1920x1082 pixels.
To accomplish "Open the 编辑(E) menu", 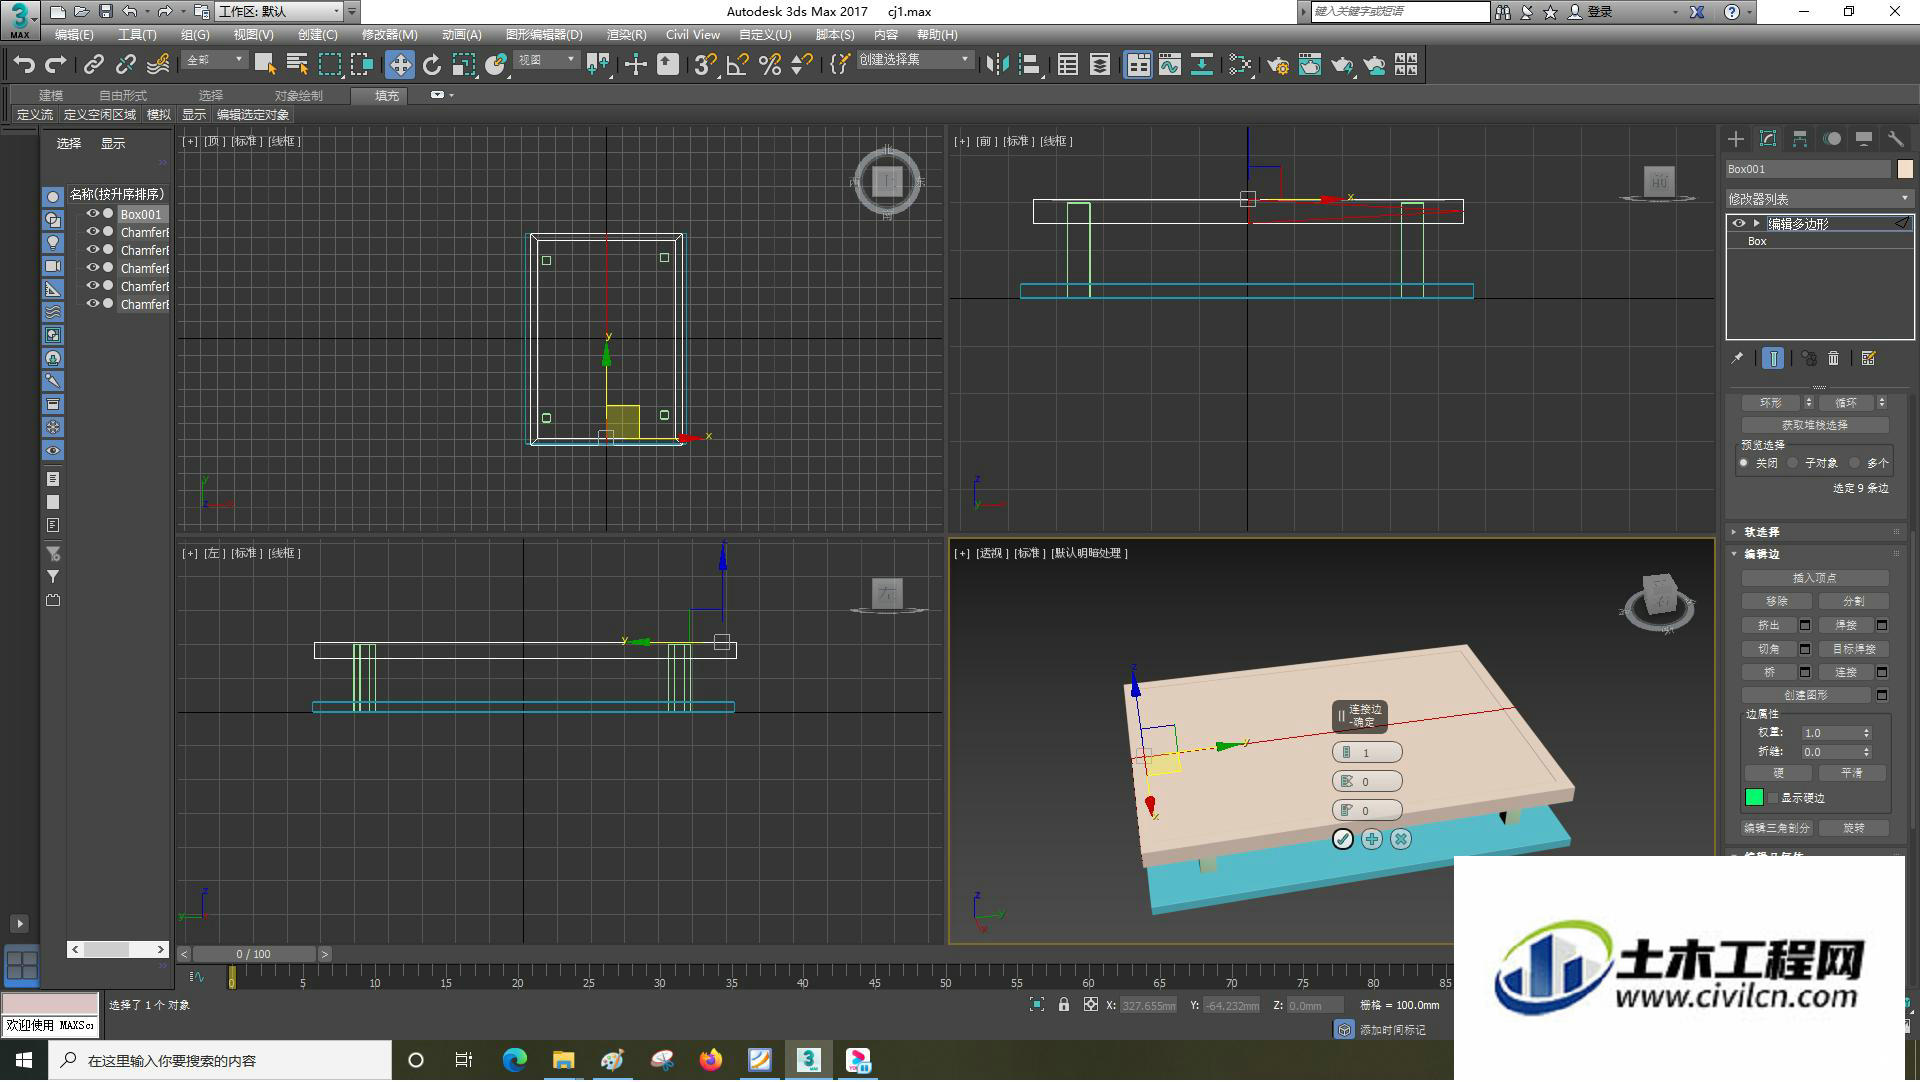I will coord(74,34).
